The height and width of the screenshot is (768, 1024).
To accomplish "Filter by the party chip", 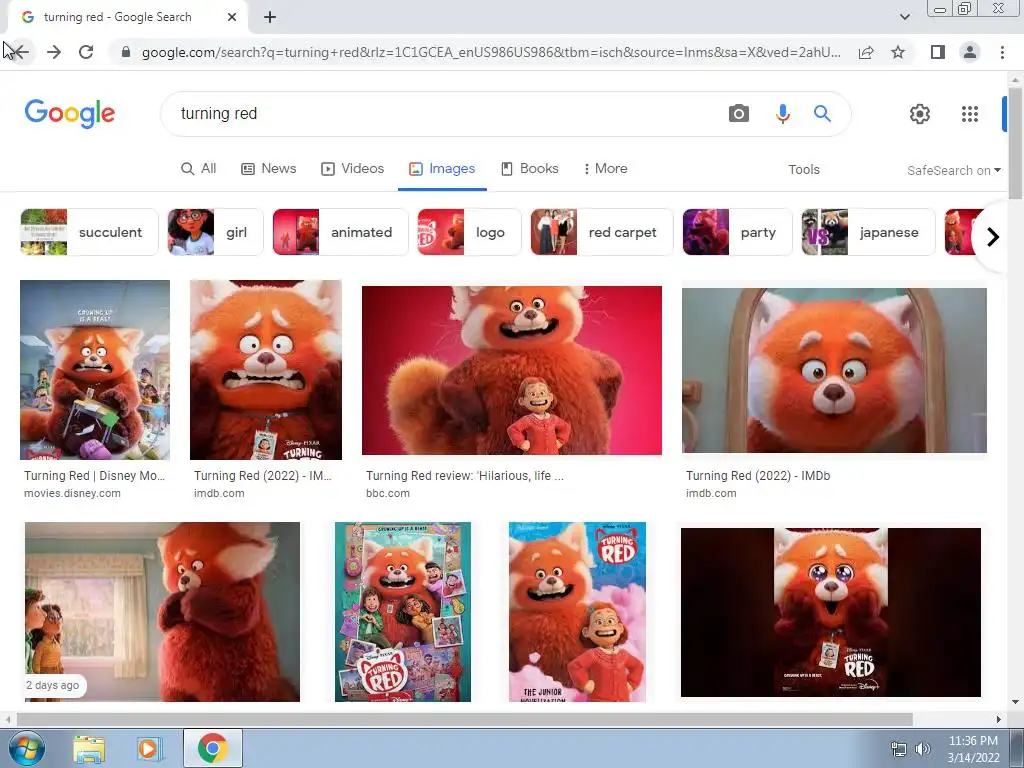I will [737, 232].
